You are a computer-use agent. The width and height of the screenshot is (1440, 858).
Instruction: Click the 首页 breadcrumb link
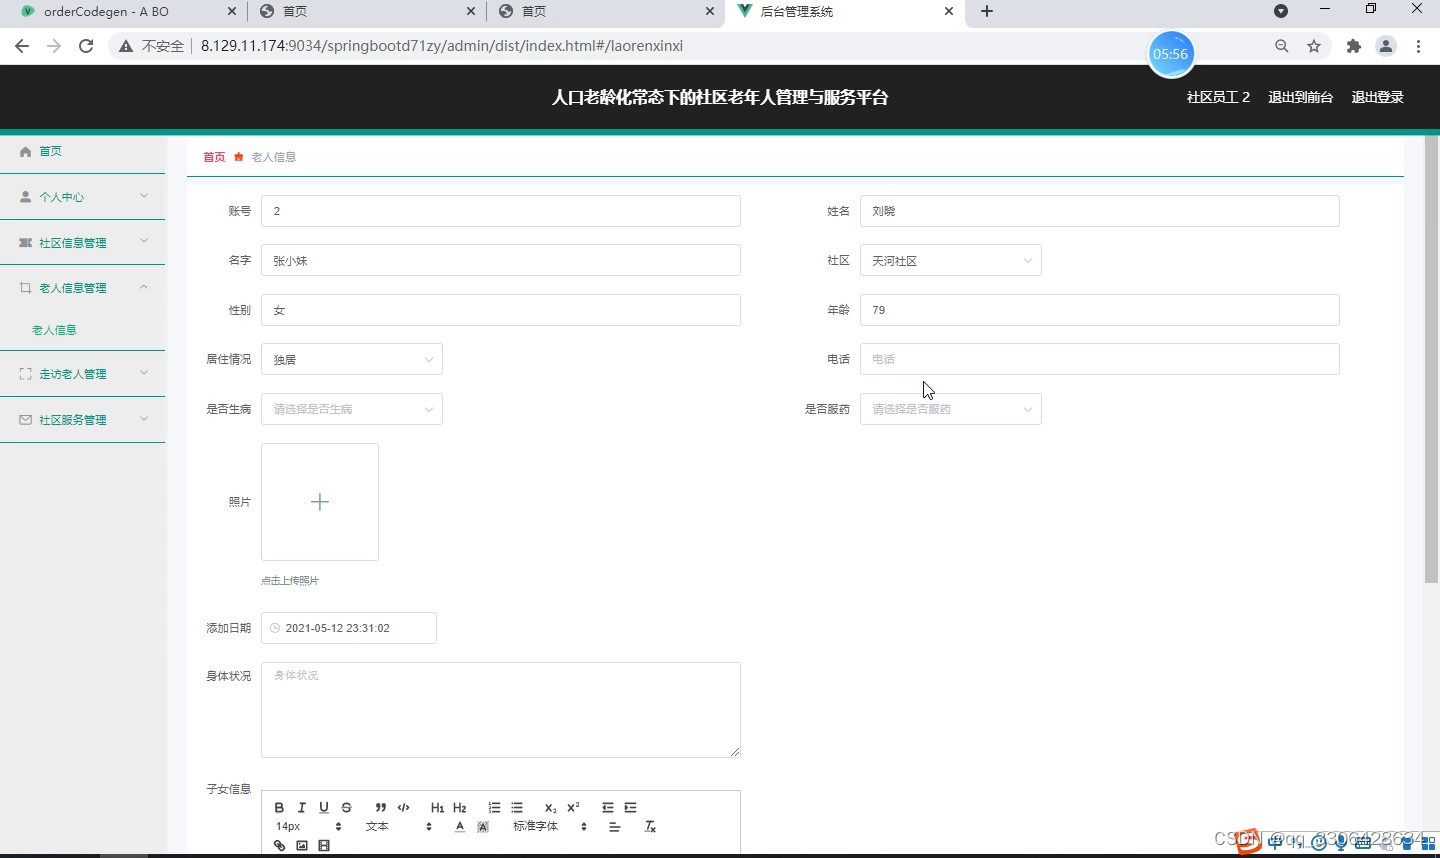pos(214,157)
